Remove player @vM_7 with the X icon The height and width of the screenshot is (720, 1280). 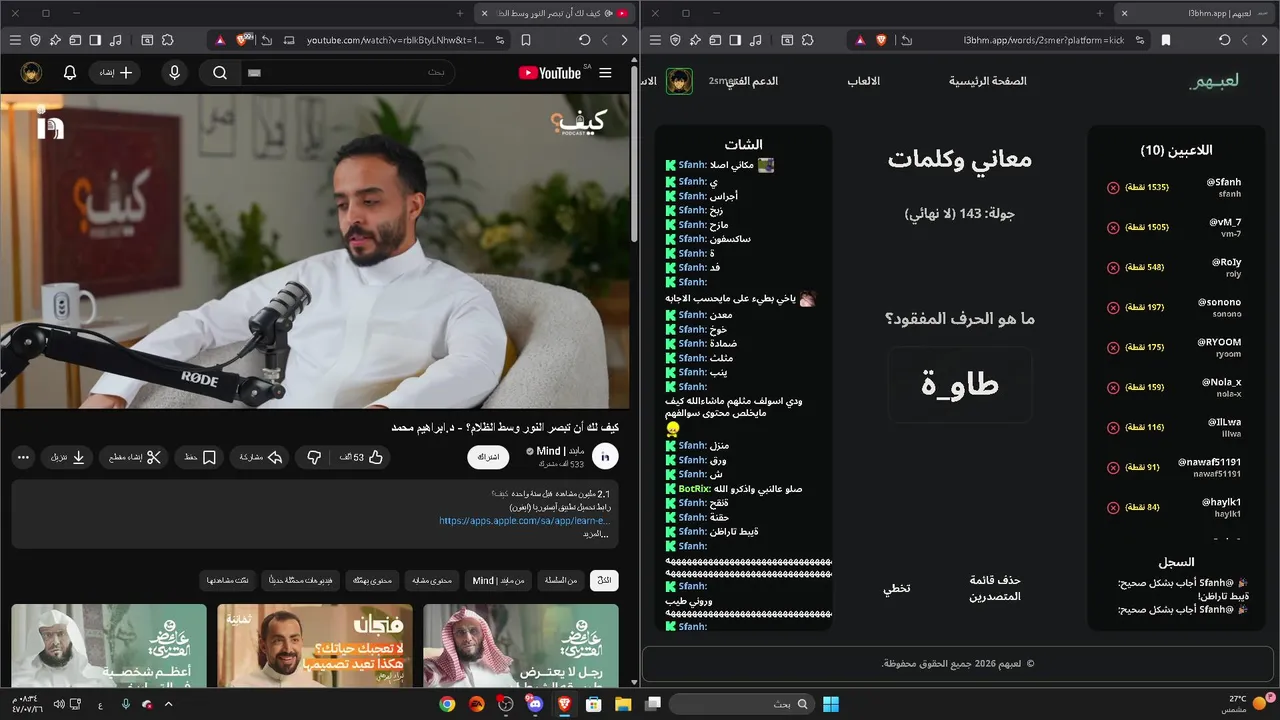tap(1113, 228)
